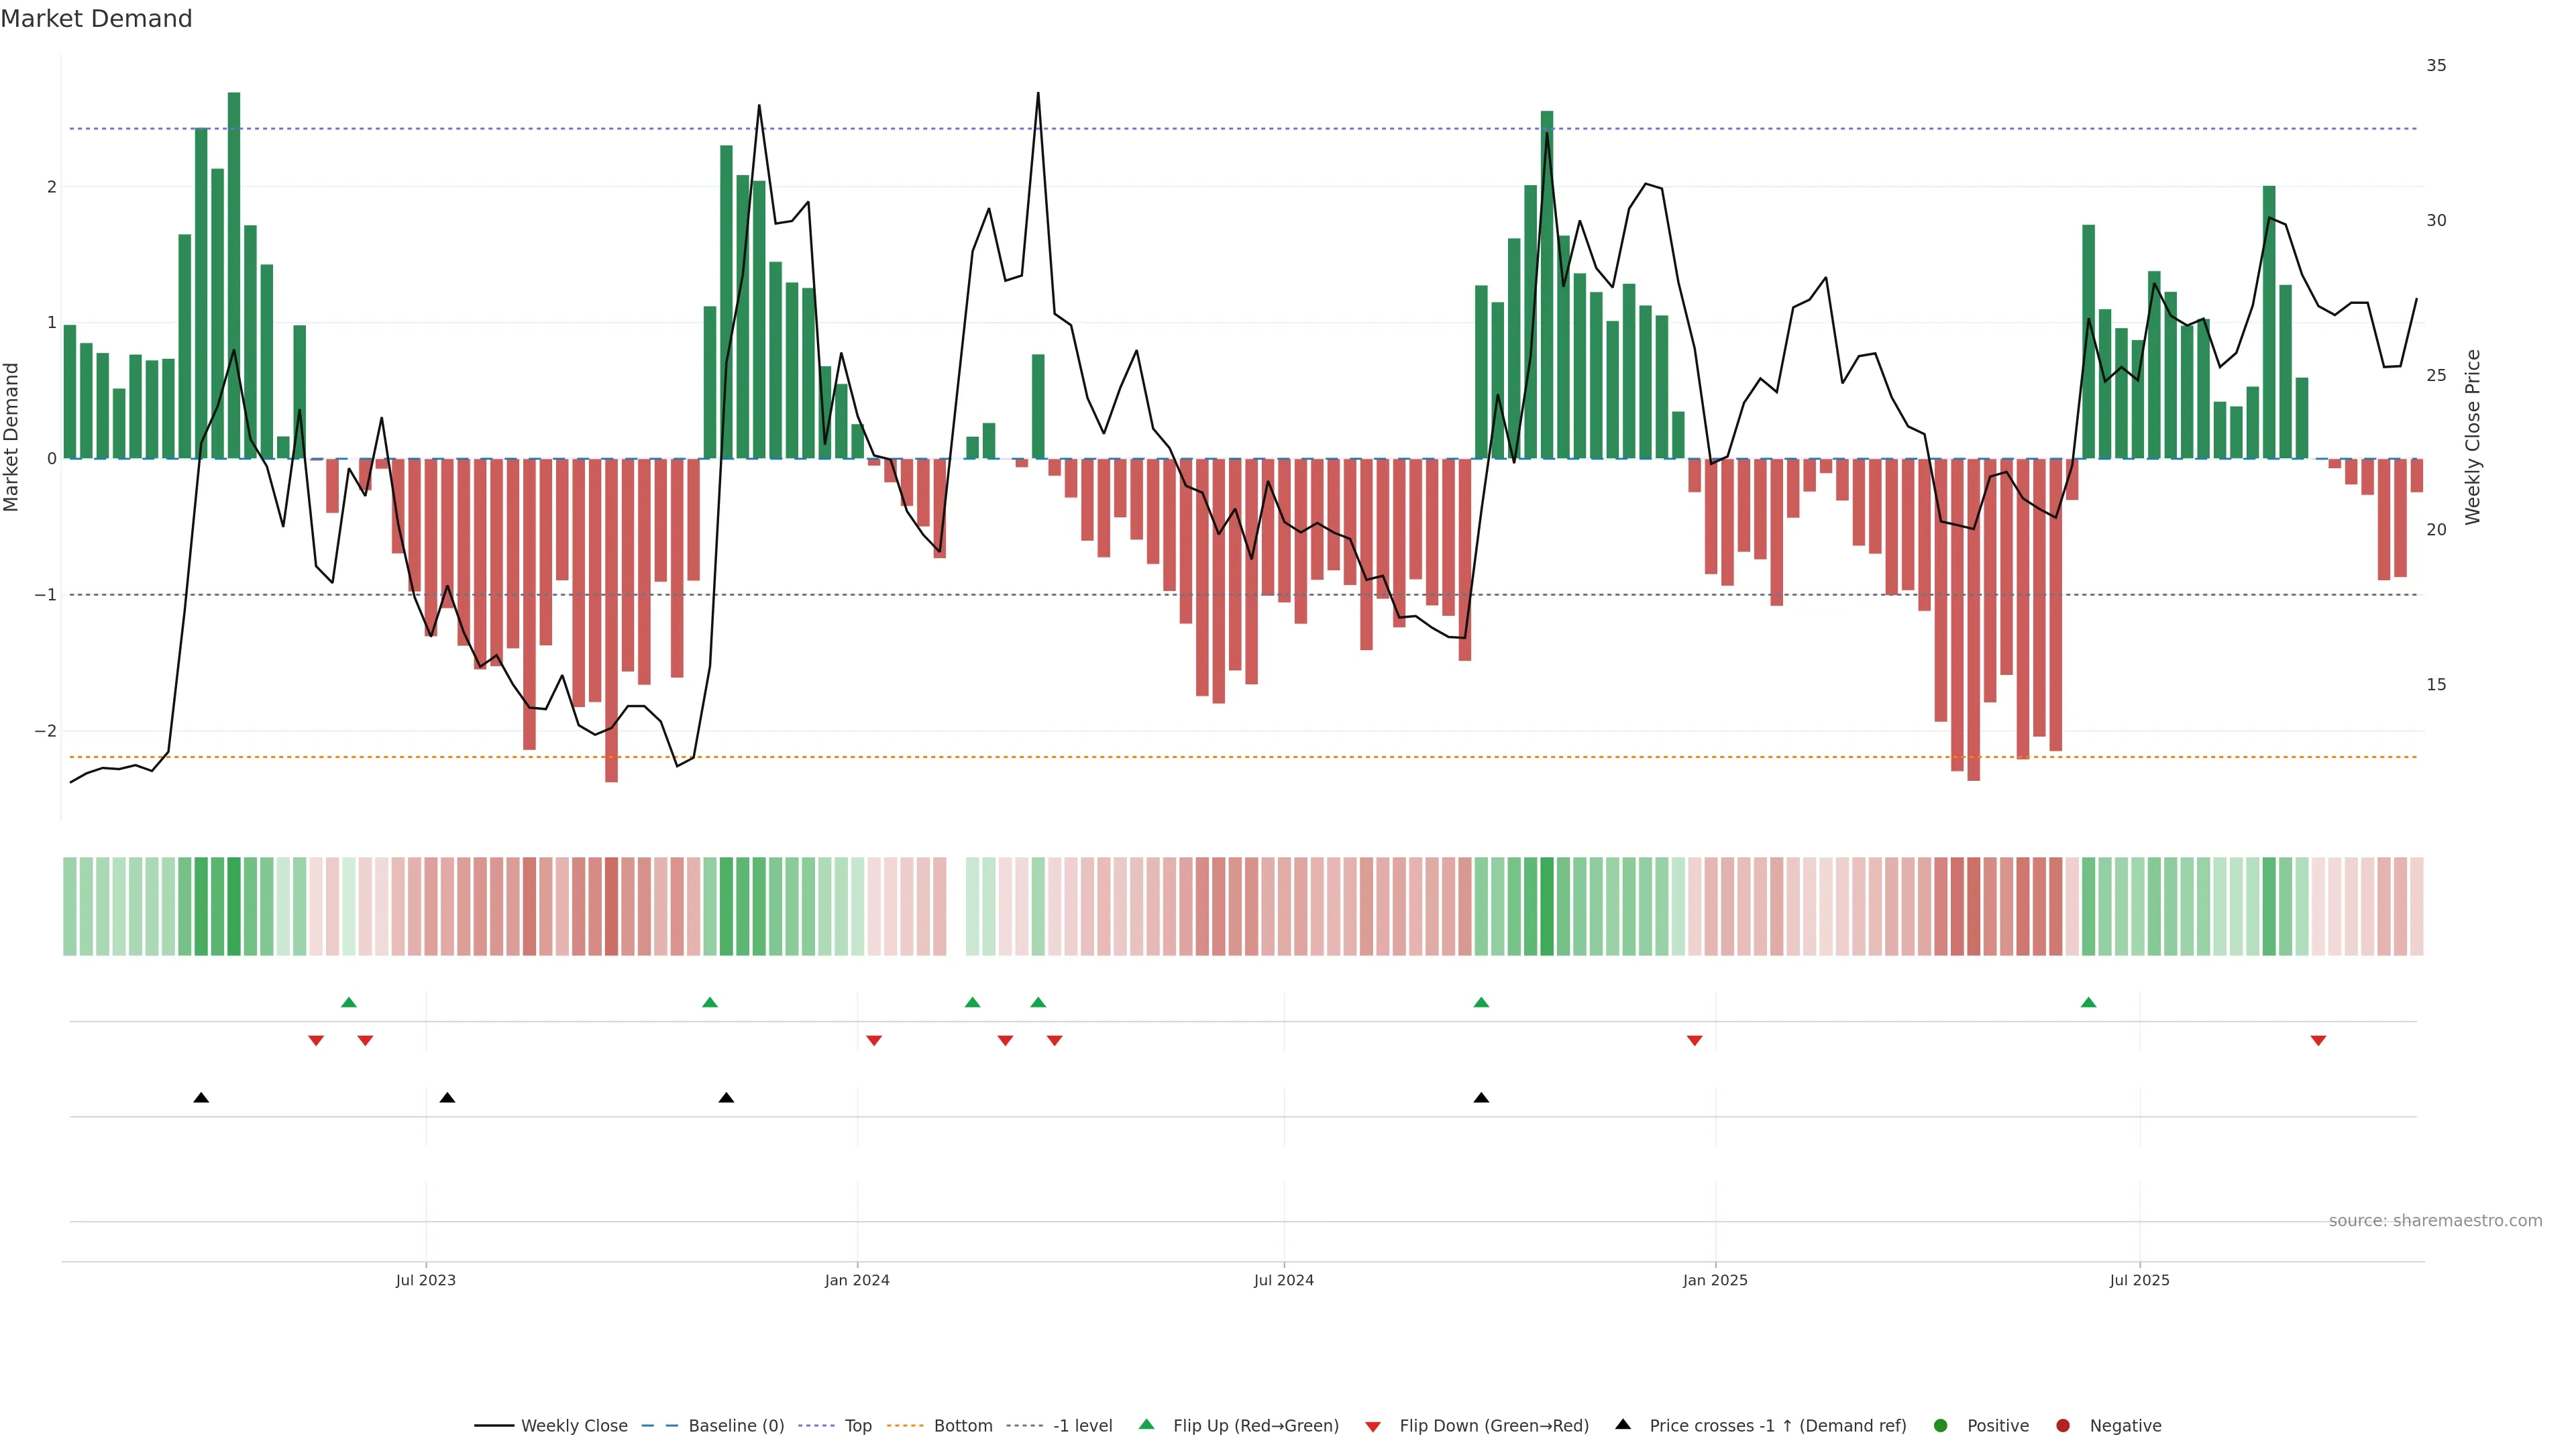Click the first black triangle marker on the left
The image size is (2576, 1449).
click(x=201, y=1098)
